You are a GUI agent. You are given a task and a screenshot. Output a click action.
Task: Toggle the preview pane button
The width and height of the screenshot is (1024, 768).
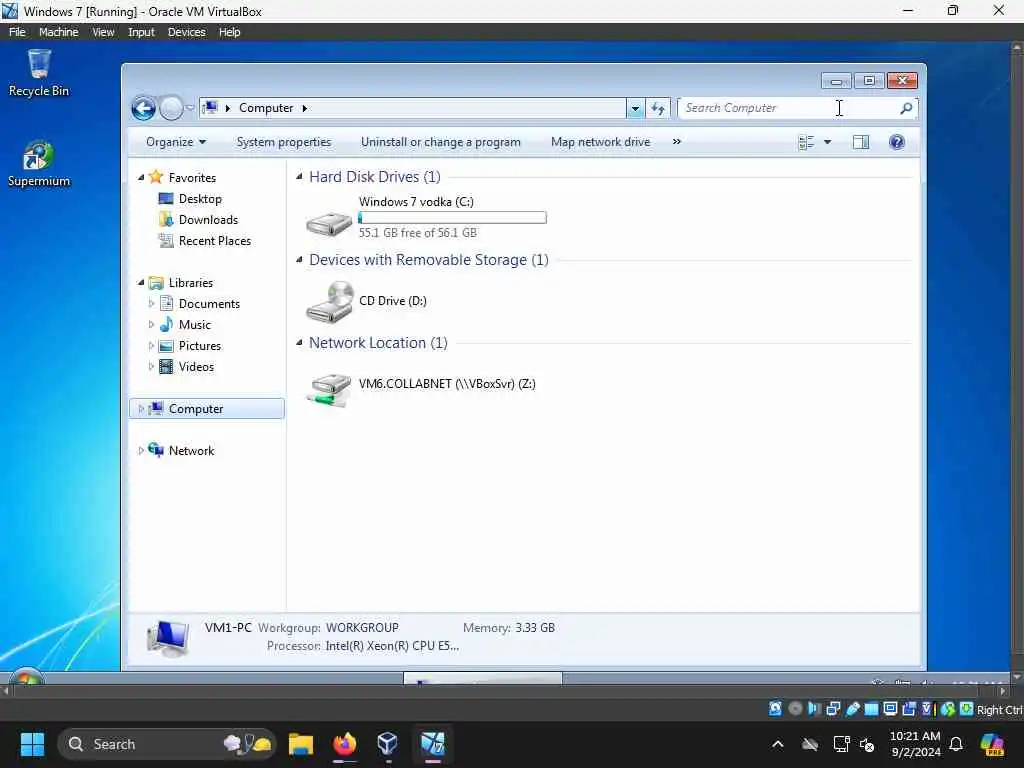tap(861, 142)
